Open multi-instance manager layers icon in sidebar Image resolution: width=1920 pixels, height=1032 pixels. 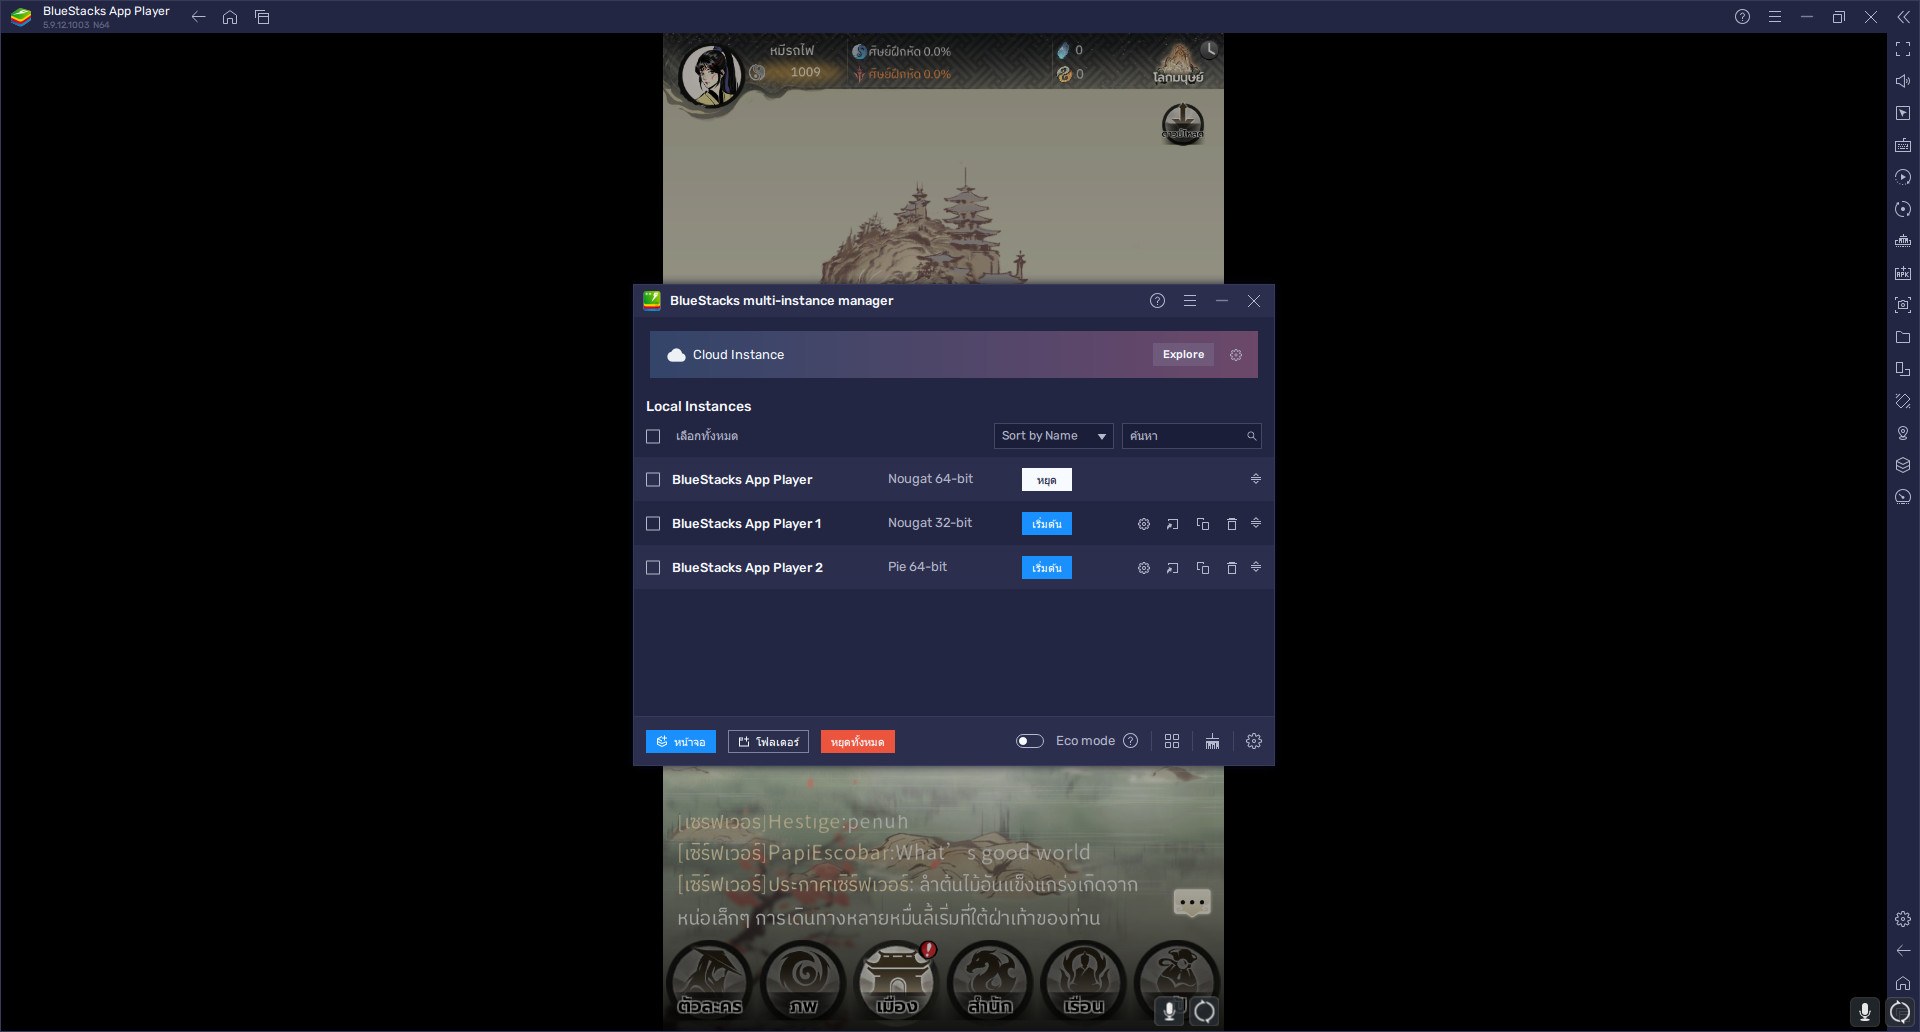1903,465
